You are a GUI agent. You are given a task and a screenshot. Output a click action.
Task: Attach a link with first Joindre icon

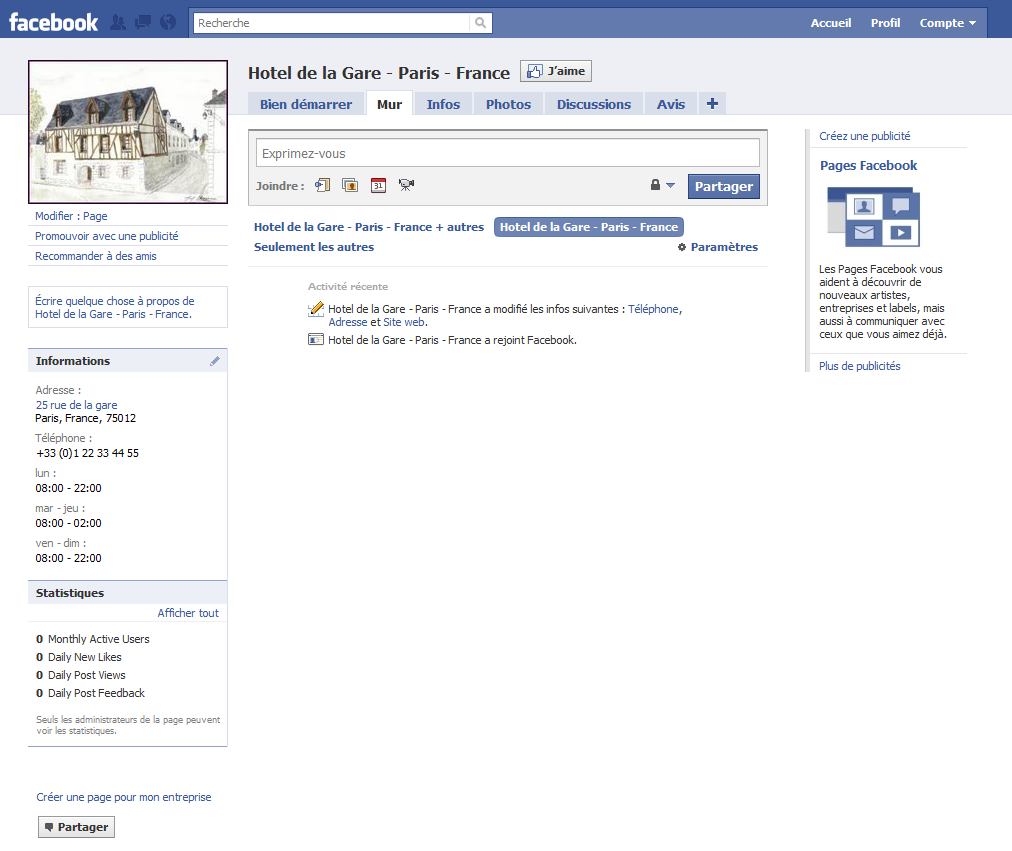[322, 185]
